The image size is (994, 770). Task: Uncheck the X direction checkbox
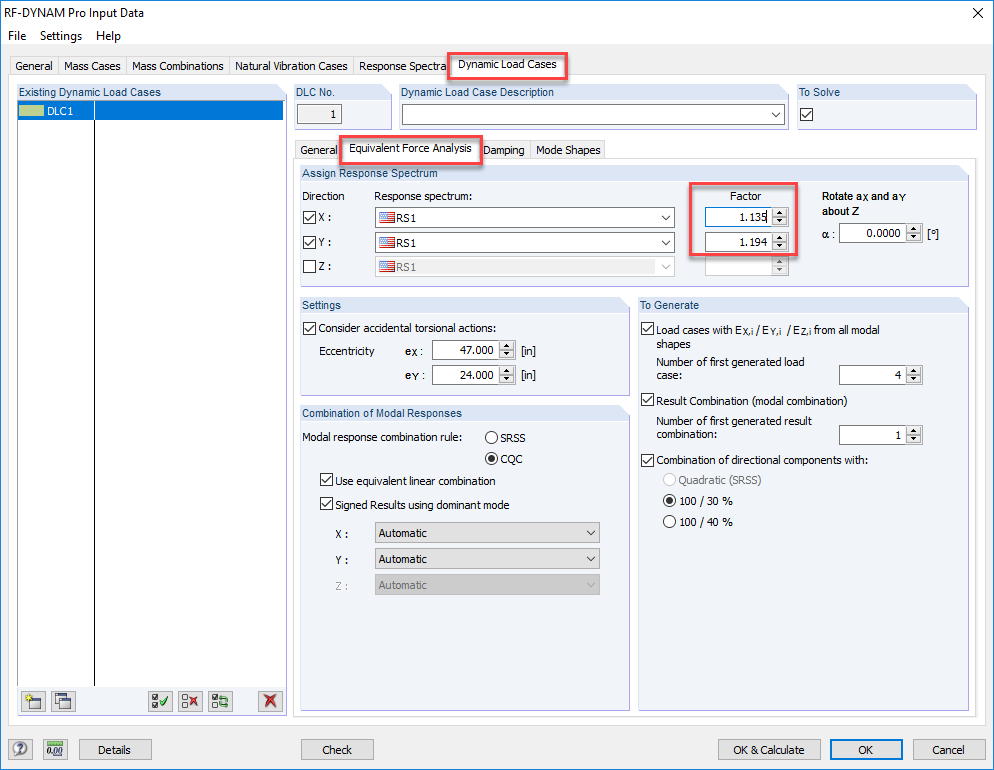coord(309,217)
